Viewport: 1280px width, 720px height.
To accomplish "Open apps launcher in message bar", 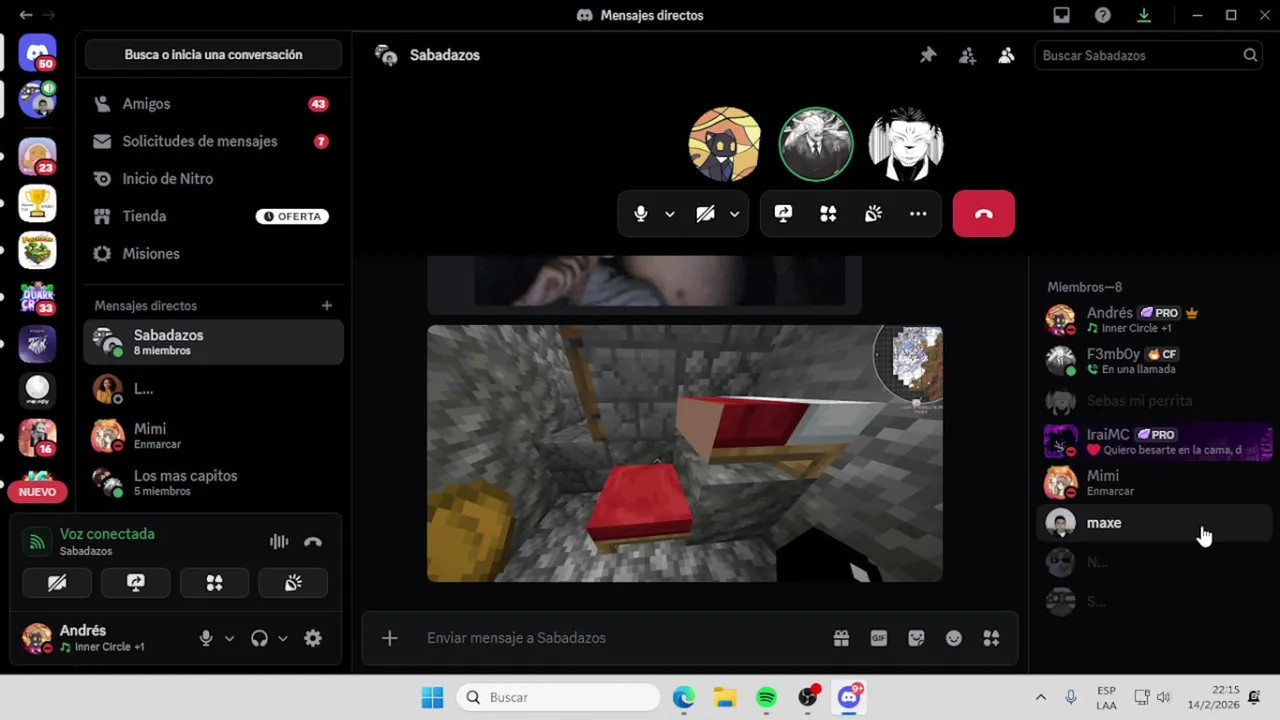I will coord(991,638).
